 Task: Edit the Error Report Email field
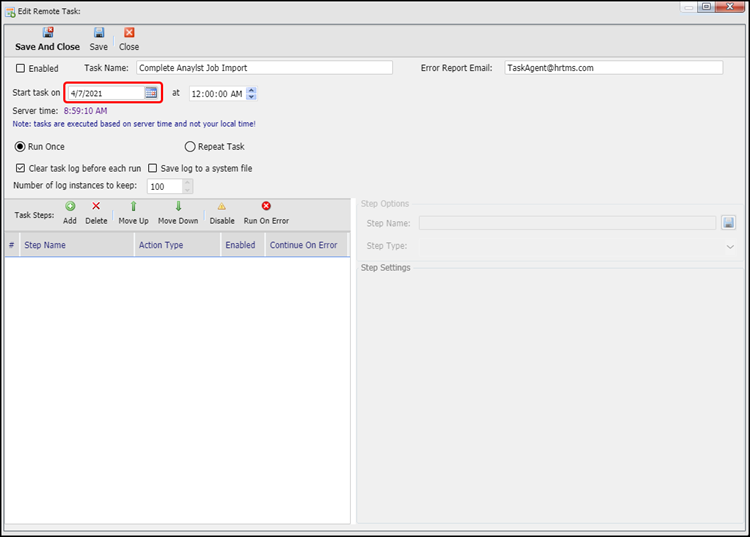click(x=613, y=68)
